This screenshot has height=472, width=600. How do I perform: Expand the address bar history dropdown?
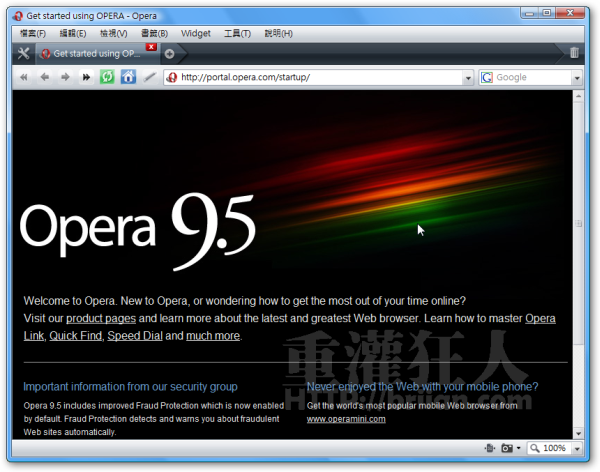(468, 78)
